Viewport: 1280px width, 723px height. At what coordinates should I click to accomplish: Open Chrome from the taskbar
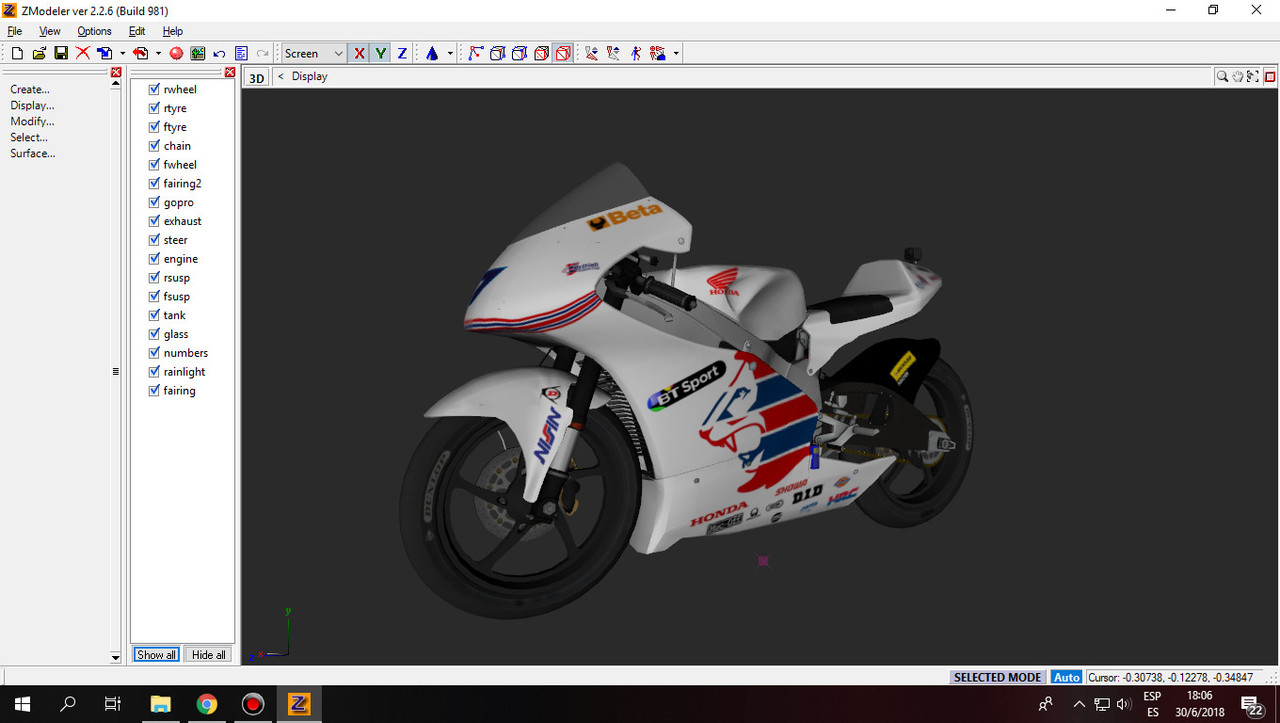click(x=207, y=704)
